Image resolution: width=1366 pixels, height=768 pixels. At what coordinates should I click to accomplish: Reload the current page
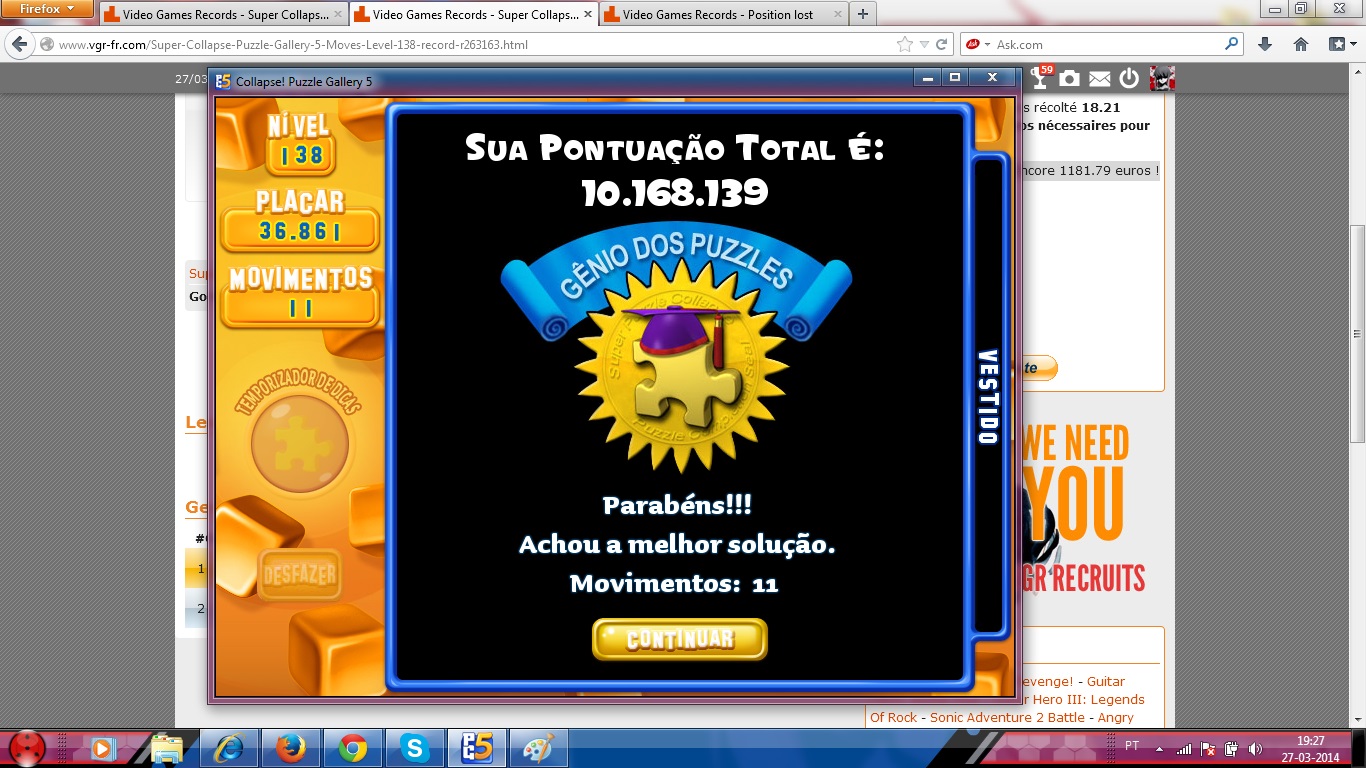coord(942,44)
